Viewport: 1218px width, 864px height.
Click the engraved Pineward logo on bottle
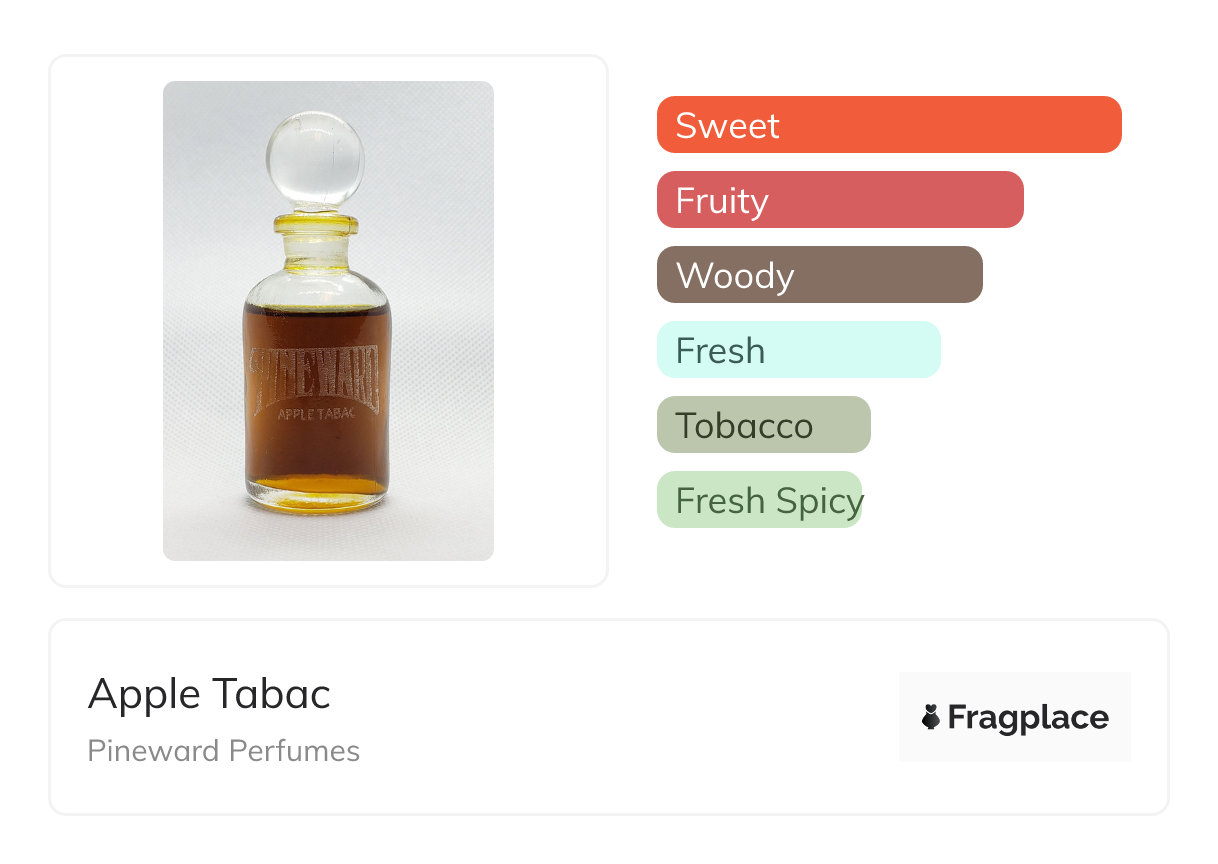coord(316,375)
